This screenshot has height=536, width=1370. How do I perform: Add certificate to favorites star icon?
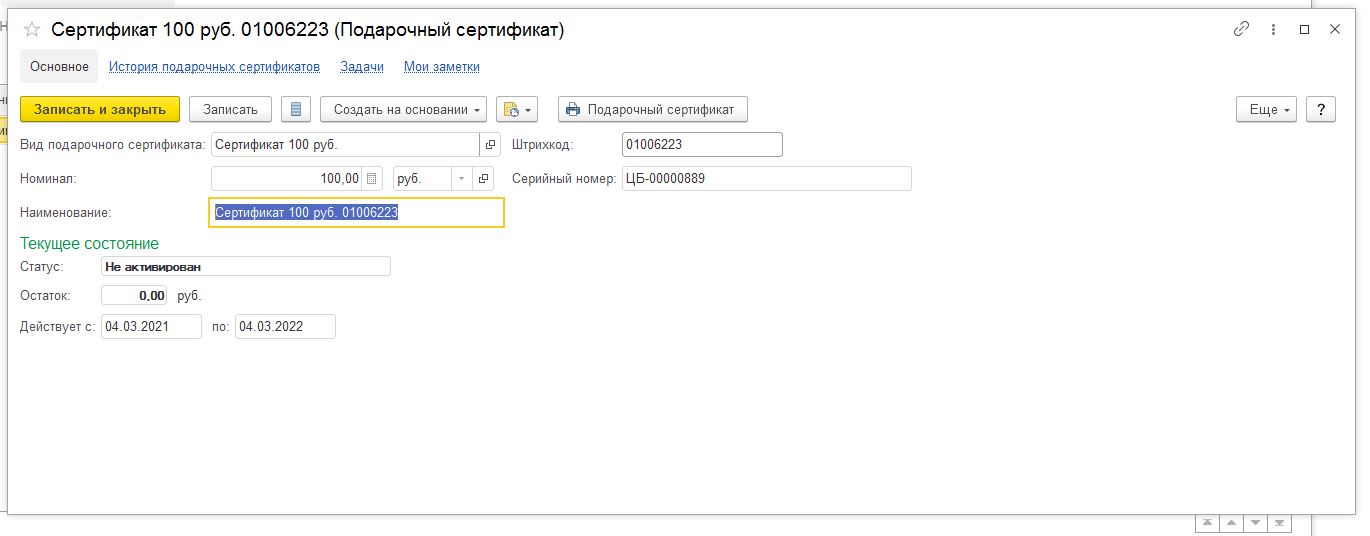tap(31, 30)
